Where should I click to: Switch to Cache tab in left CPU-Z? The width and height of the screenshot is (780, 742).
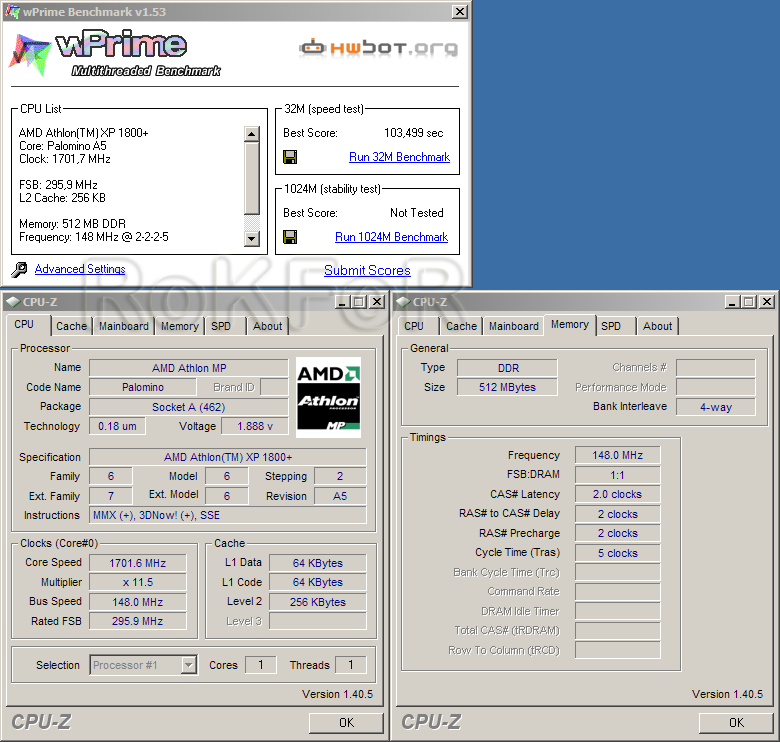(71, 326)
